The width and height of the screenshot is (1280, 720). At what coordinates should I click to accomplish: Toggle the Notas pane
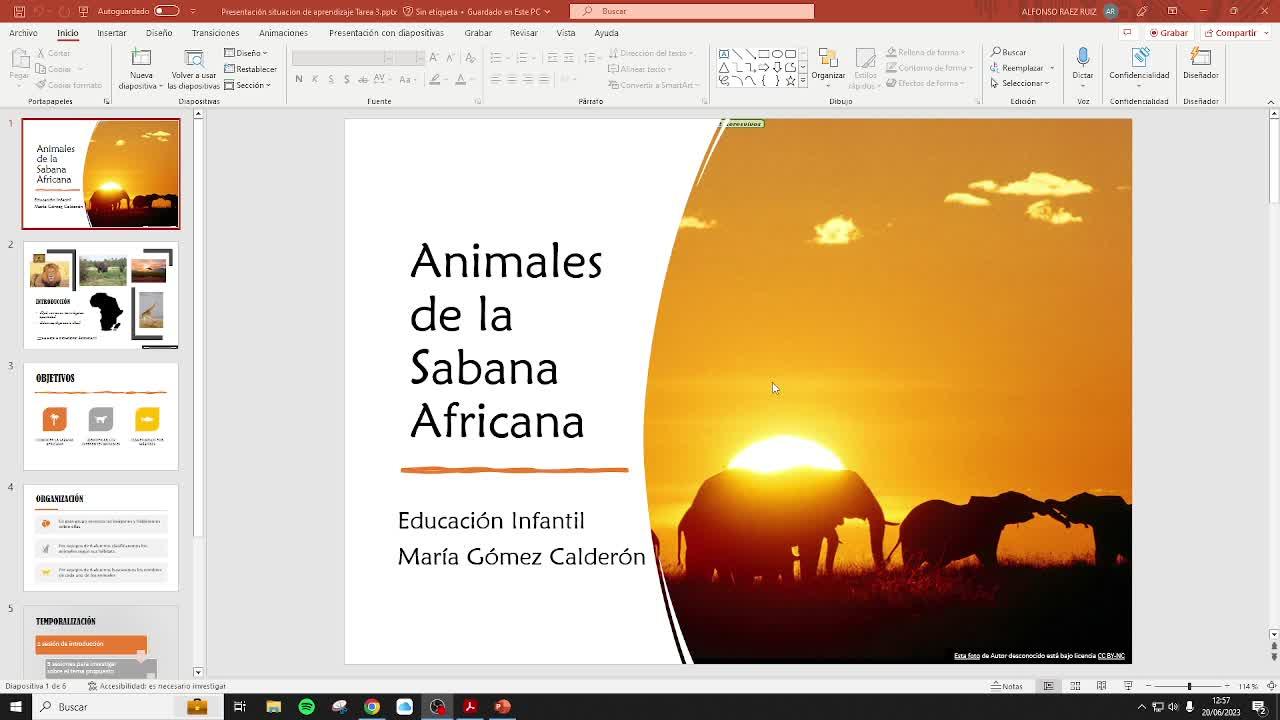pyautogui.click(x=1007, y=686)
